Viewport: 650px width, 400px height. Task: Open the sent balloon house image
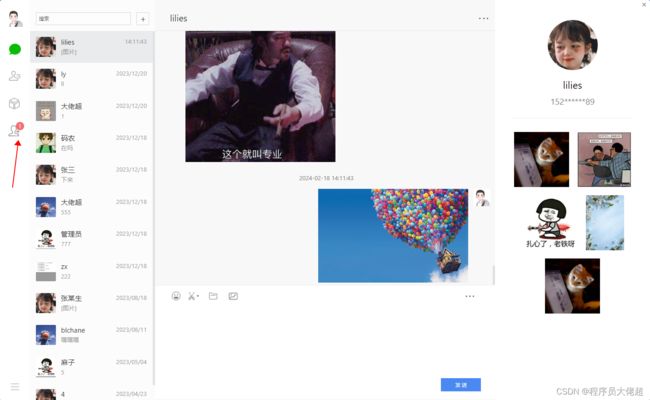[x=393, y=235]
